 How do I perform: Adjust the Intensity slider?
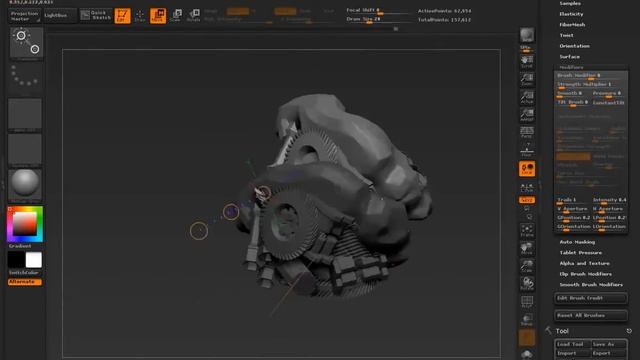click(609, 200)
